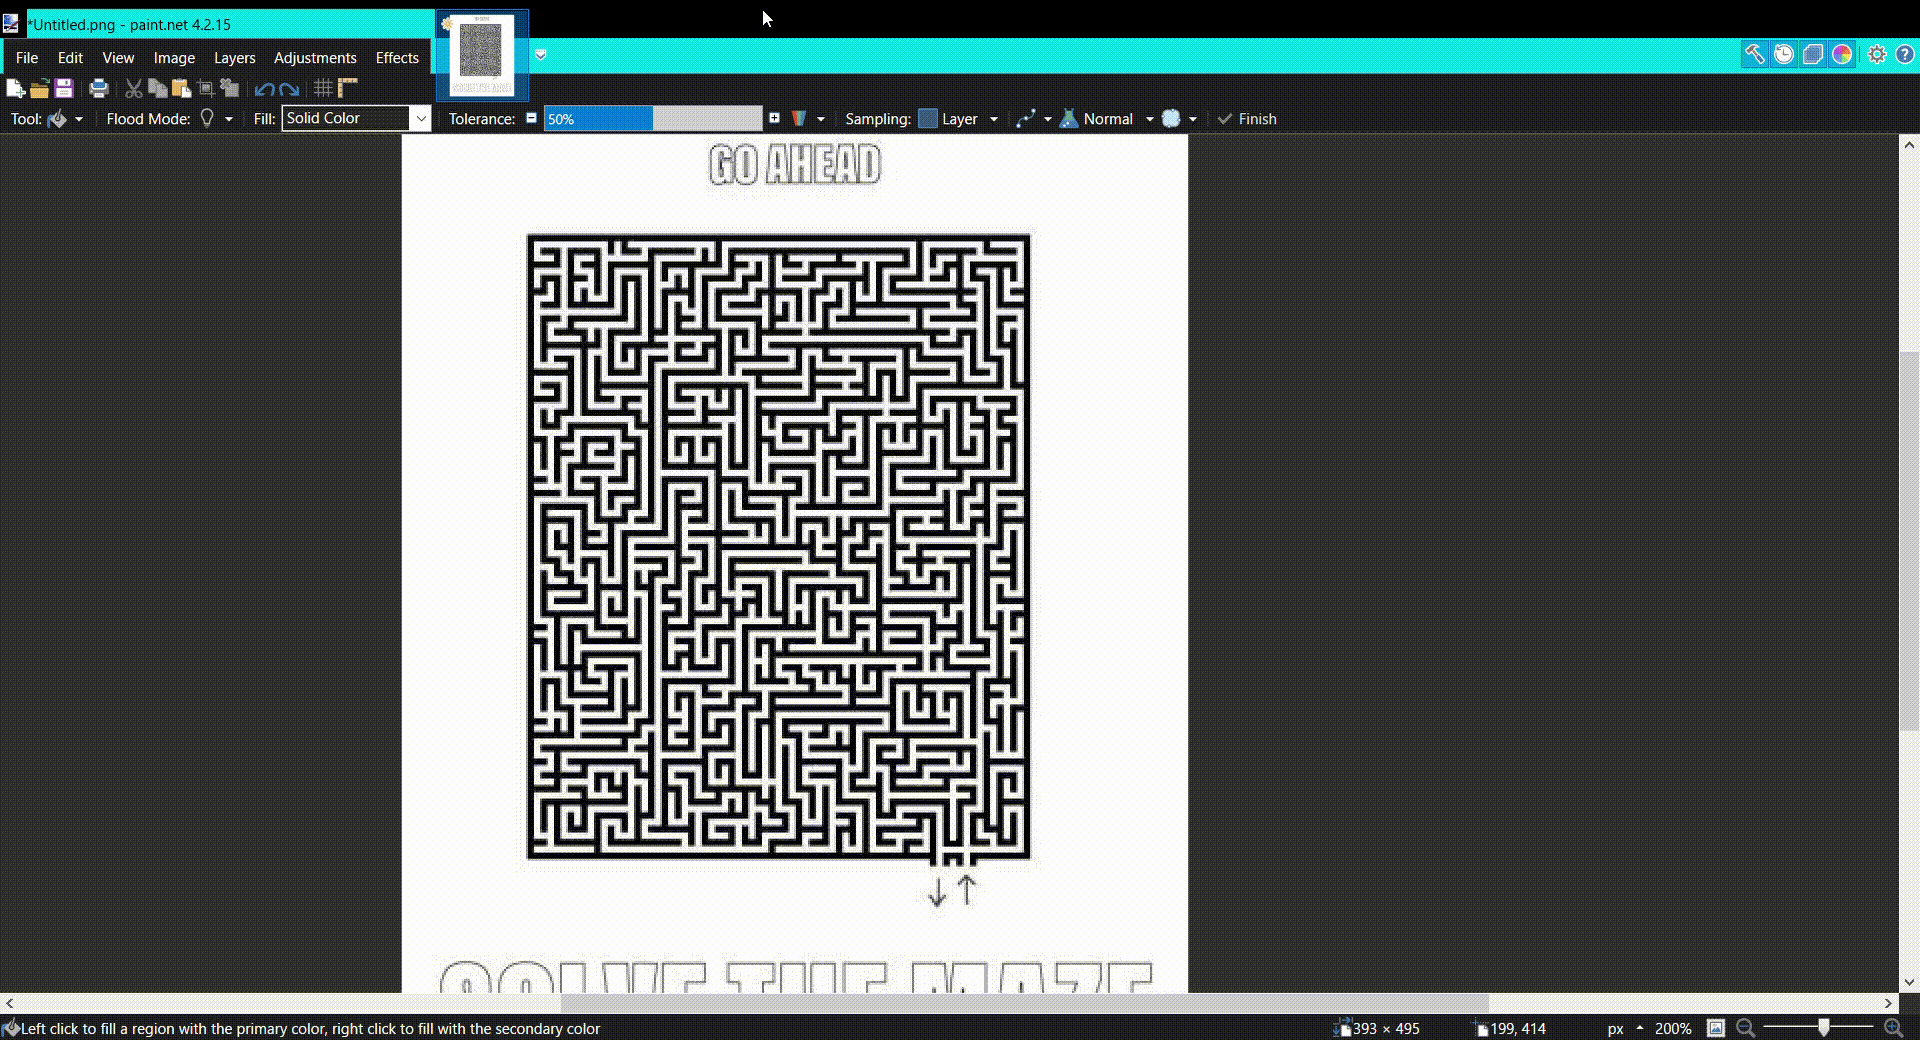Click the horizontal scrollbar right arrow
This screenshot has width=1920, height=1040.
pos(1889,1003)
